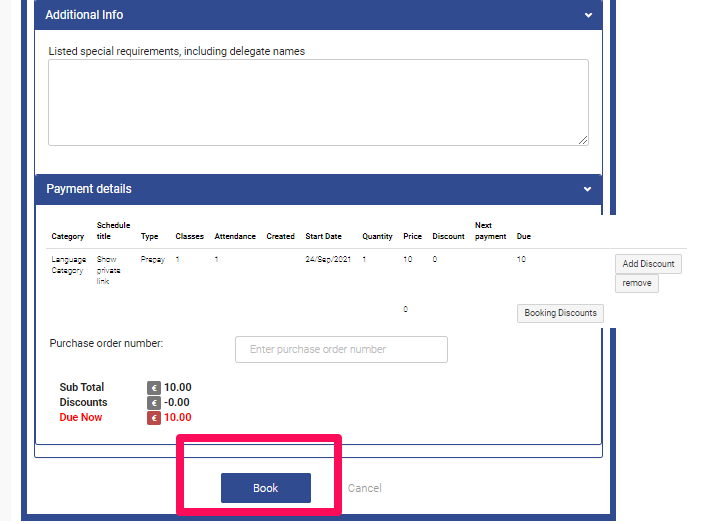Click the Start Date column header
Viewport: 719px width, 524px height.
point(323,237)
